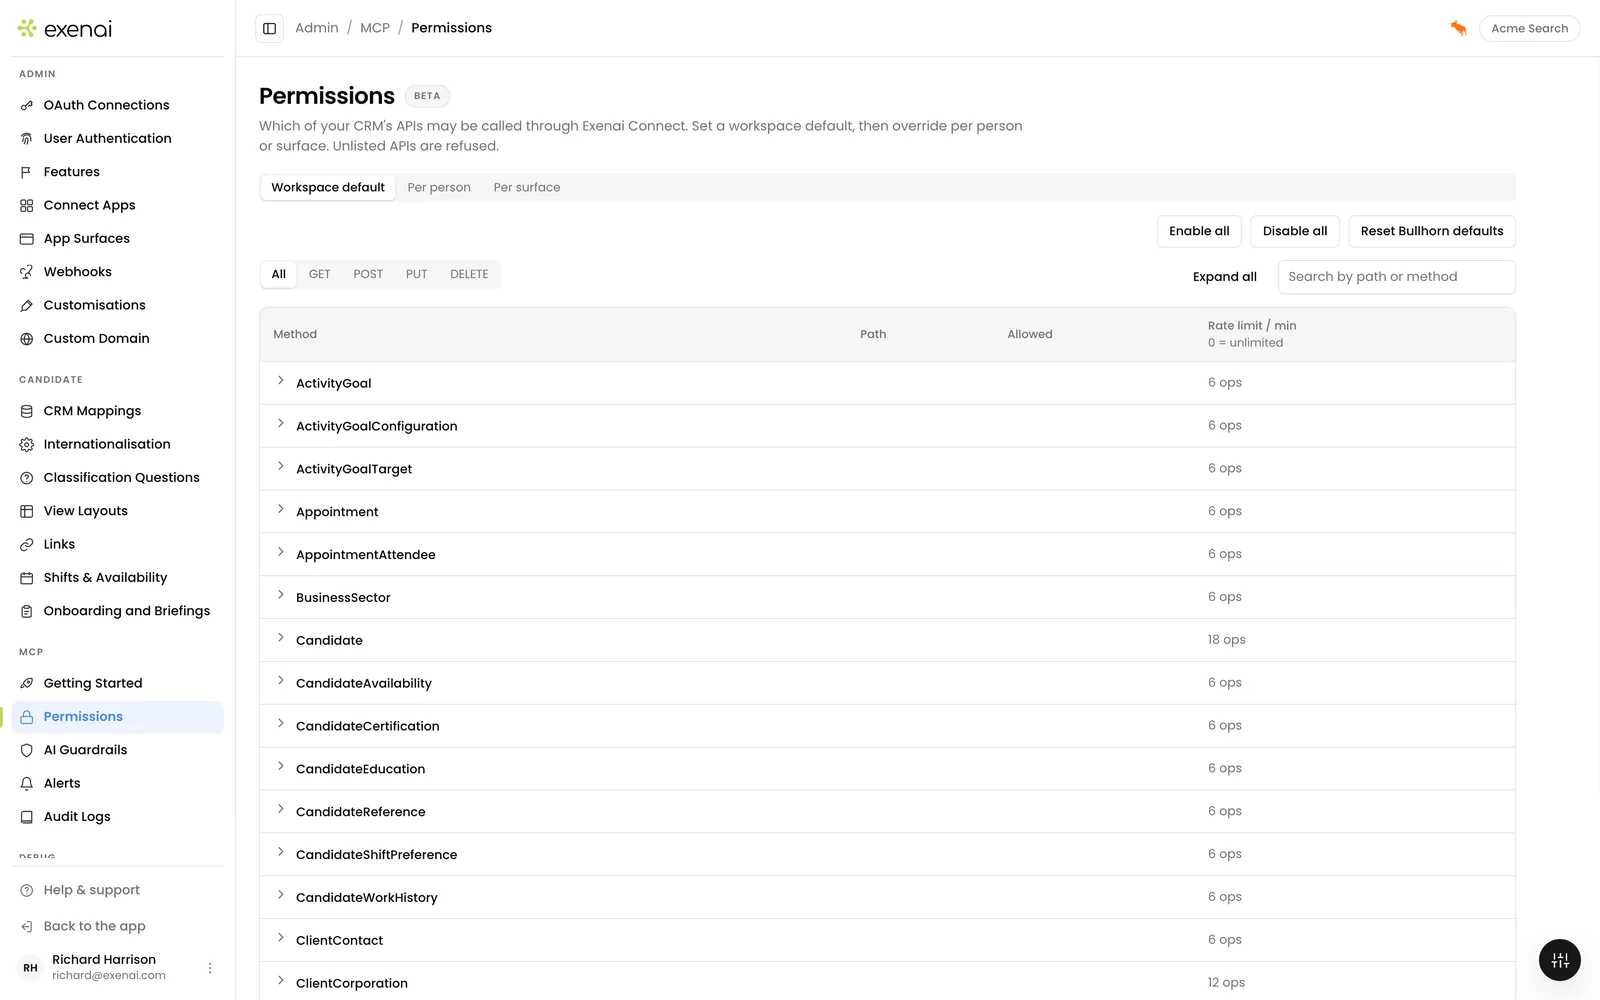Switch to the Per surface tab
The height and width of the screenshot is (1000, 1600).
click(x=527, y=187)
